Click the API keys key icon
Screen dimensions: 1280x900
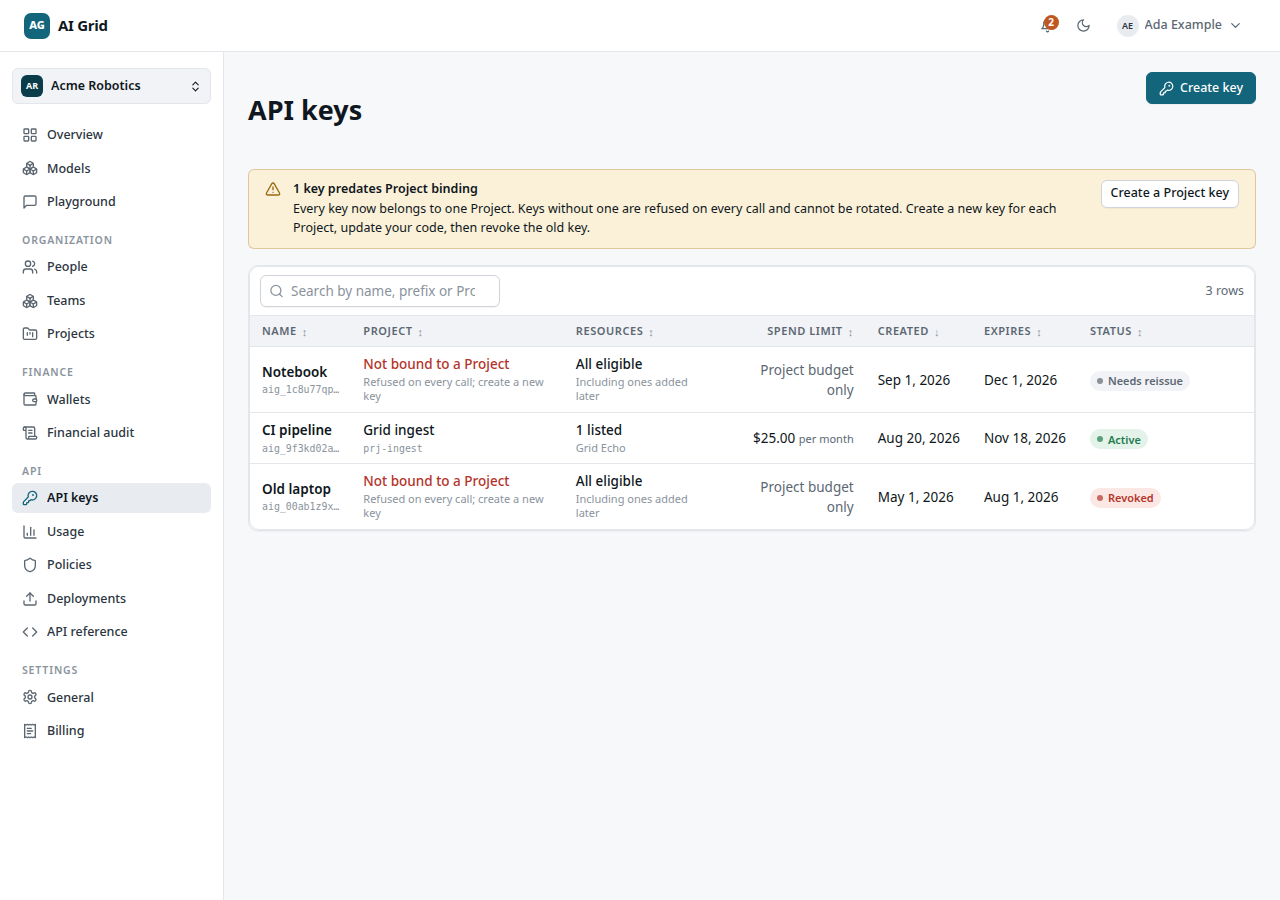30,498
